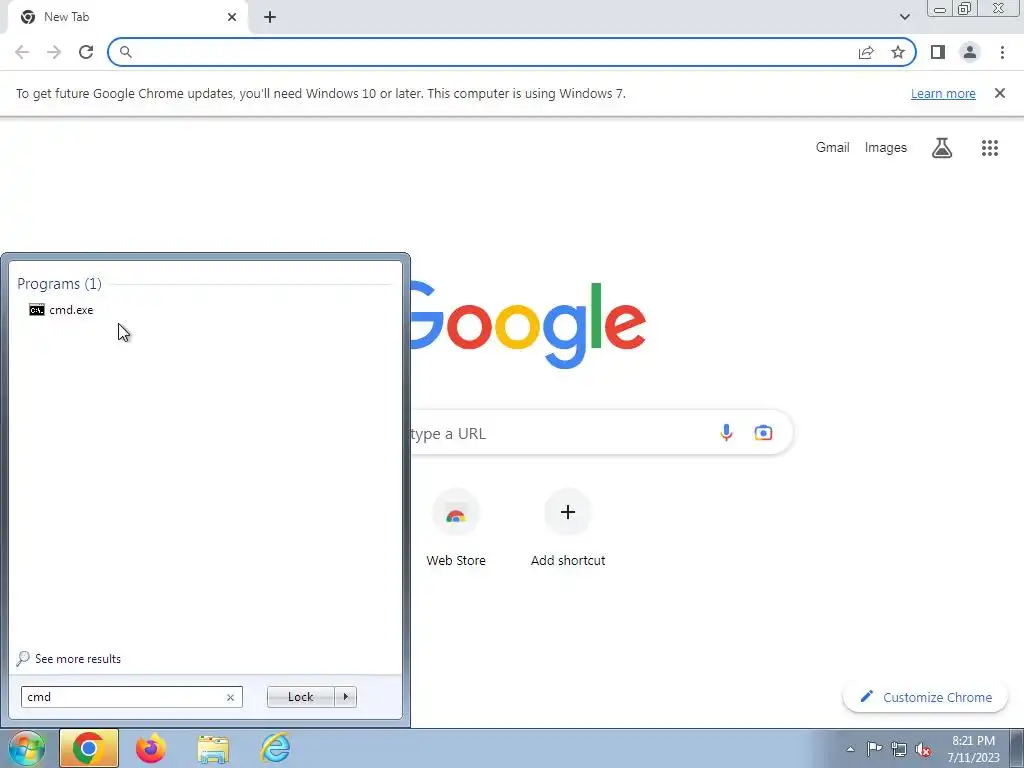1024x768 pixels.
Task: Launch cmd.exe from Programs results
Action: [61, 310]
